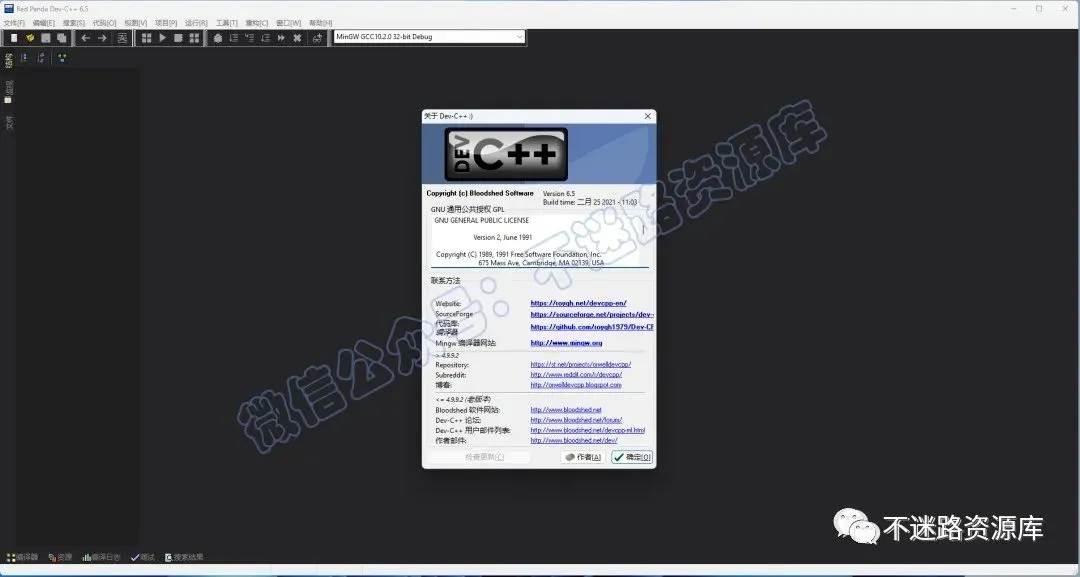This screenshot has height=577, width=1080.
Task: Click the Step Into debug icon
Action: click(x=249, y=38)
